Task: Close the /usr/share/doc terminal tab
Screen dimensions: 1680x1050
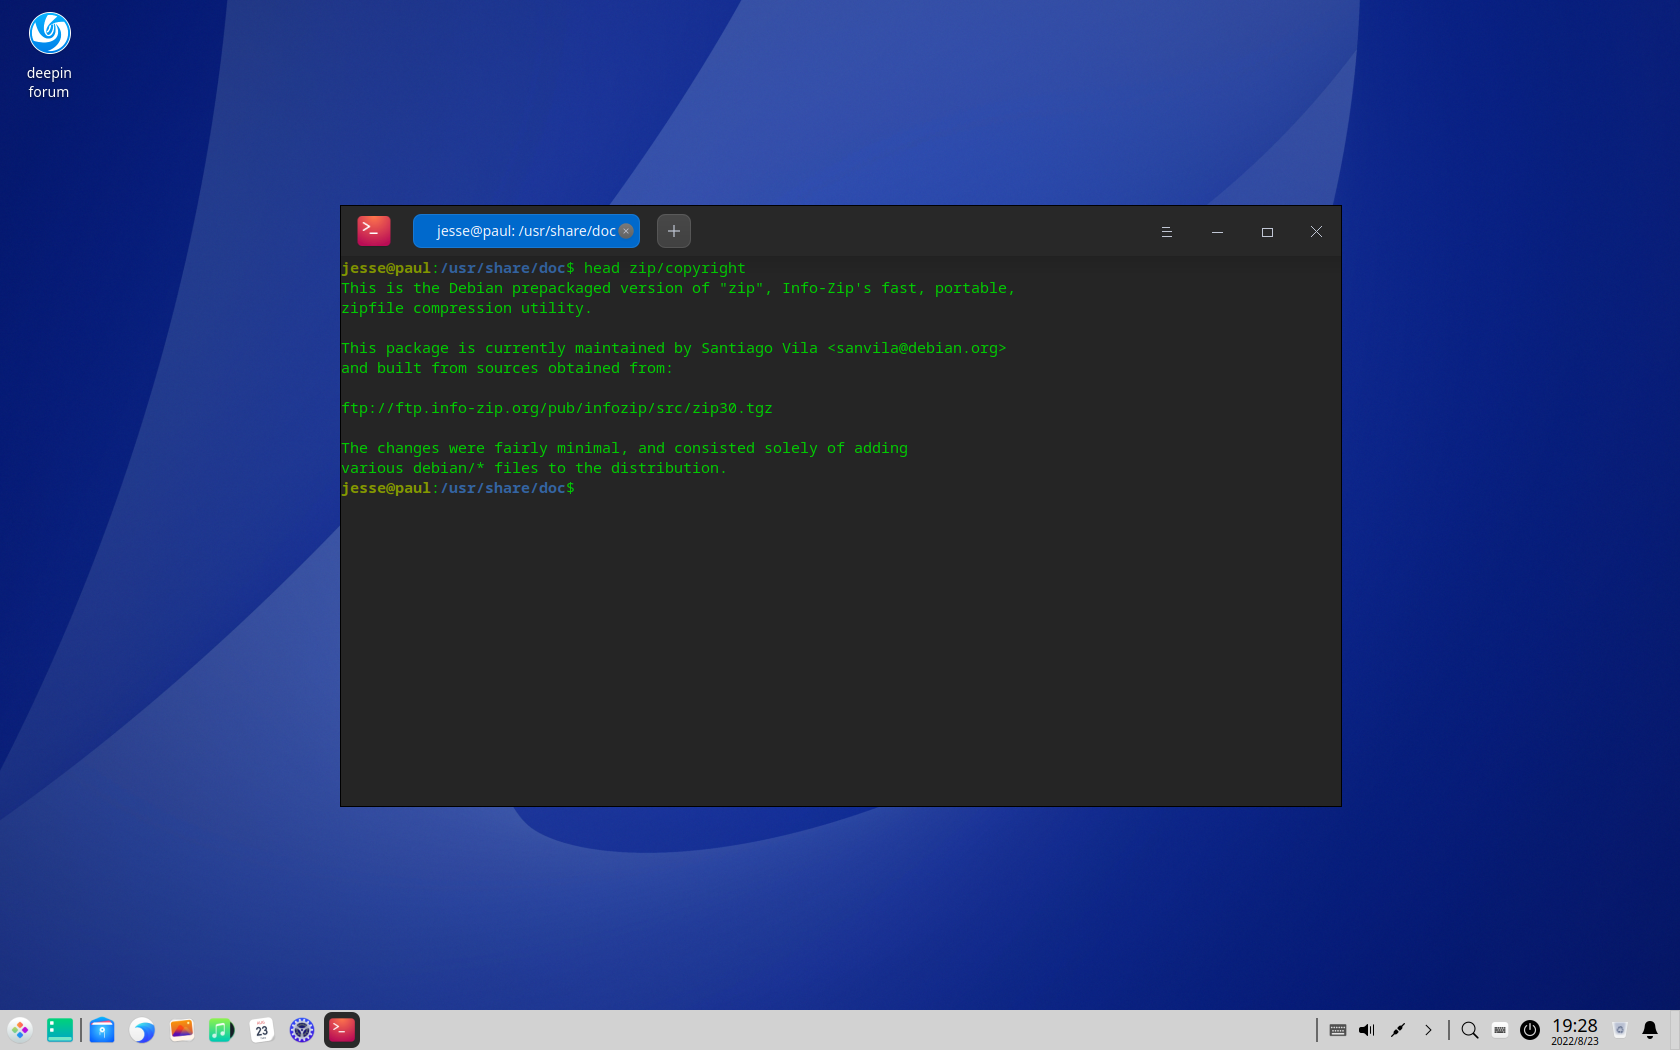Action: 626,231
